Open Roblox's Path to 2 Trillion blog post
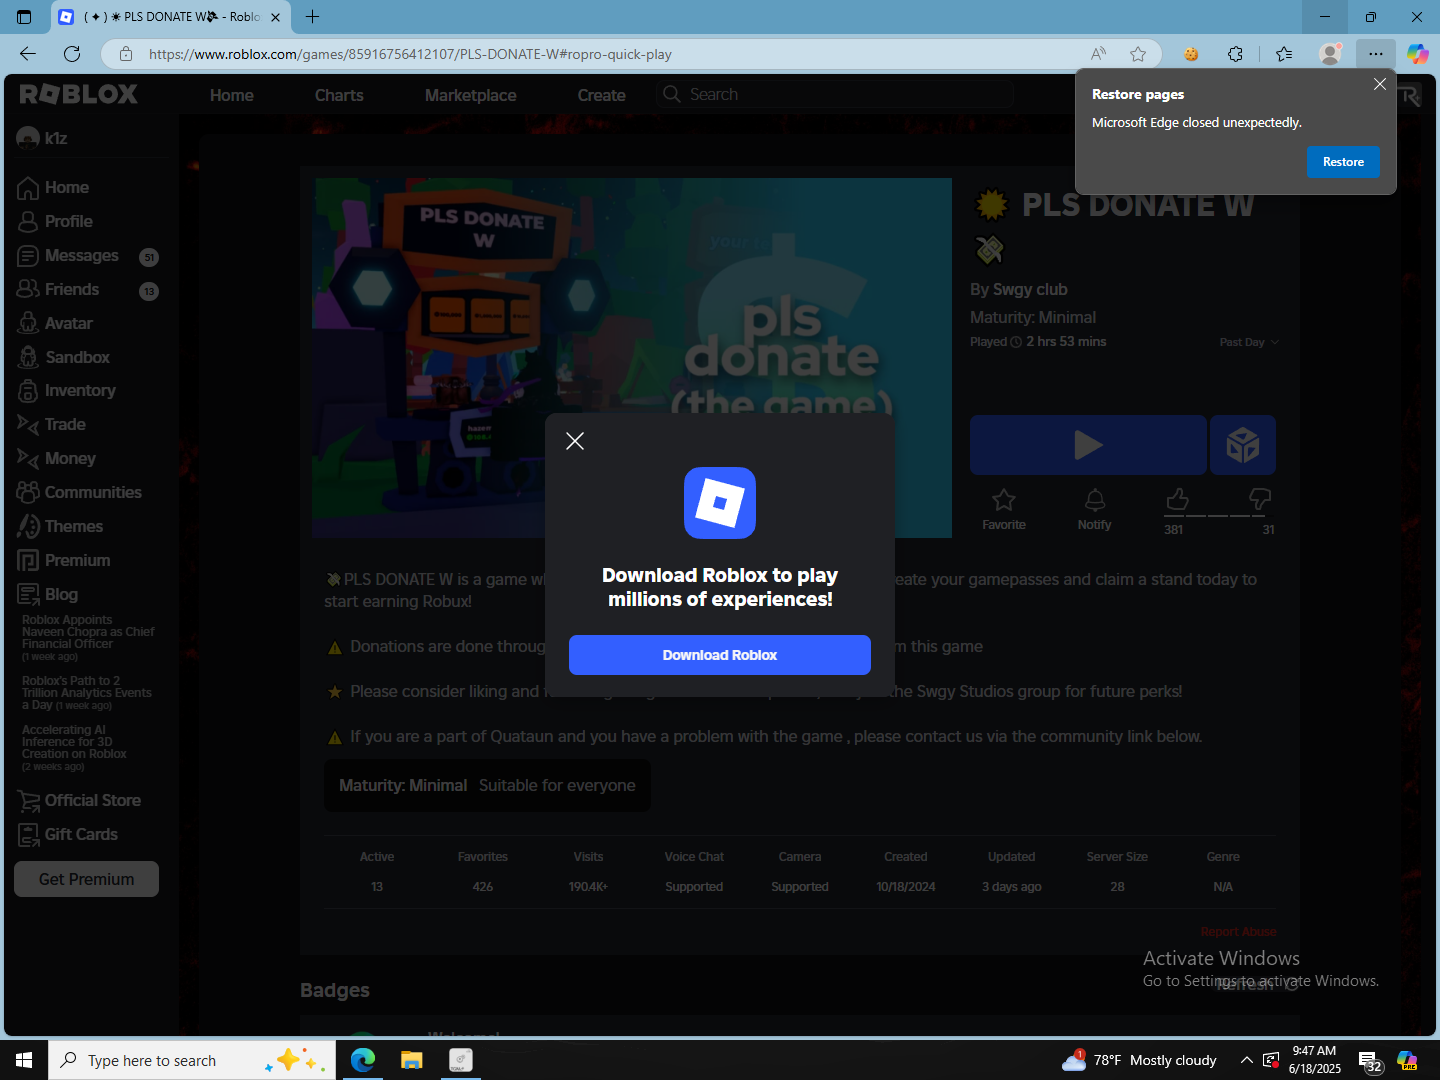 click(x=87, y=693)
